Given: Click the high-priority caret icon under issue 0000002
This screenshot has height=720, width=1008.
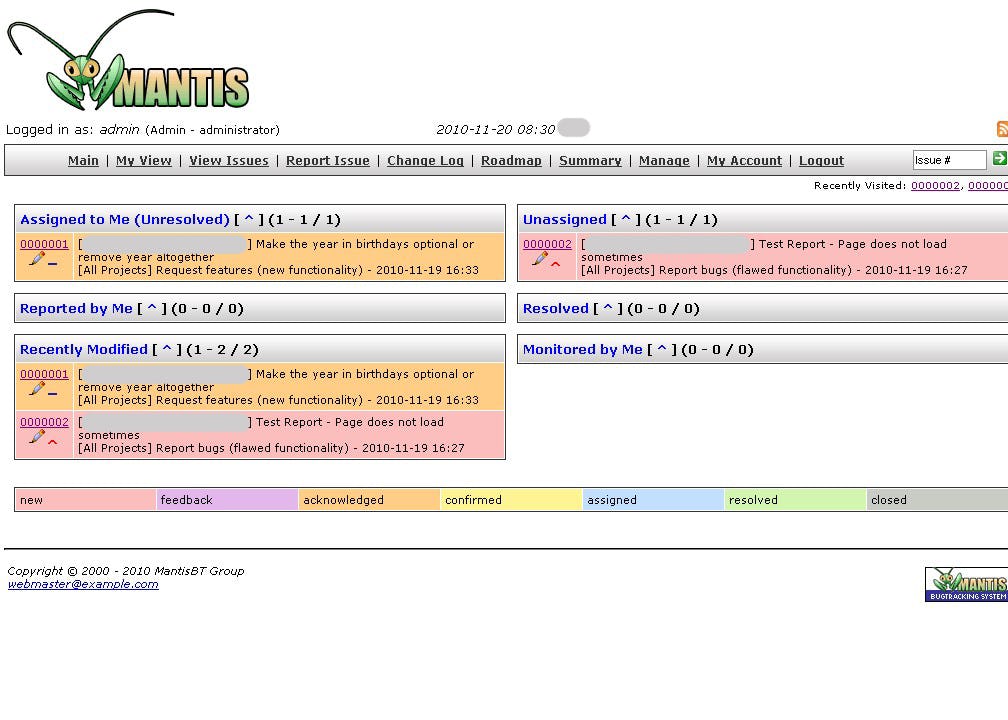Looking at the screenshot, I should pyautogui.click(x=553, y=265).
